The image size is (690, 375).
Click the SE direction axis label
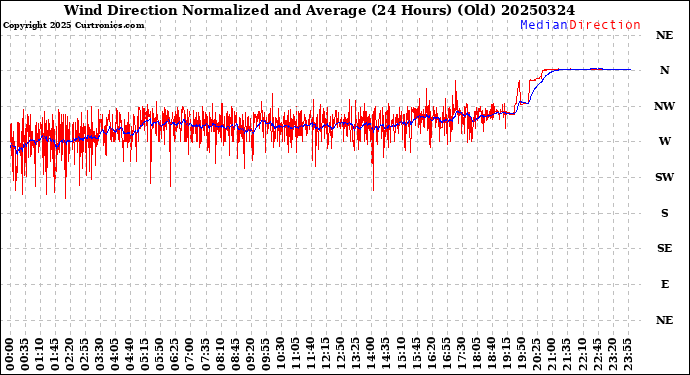(664, 249)
